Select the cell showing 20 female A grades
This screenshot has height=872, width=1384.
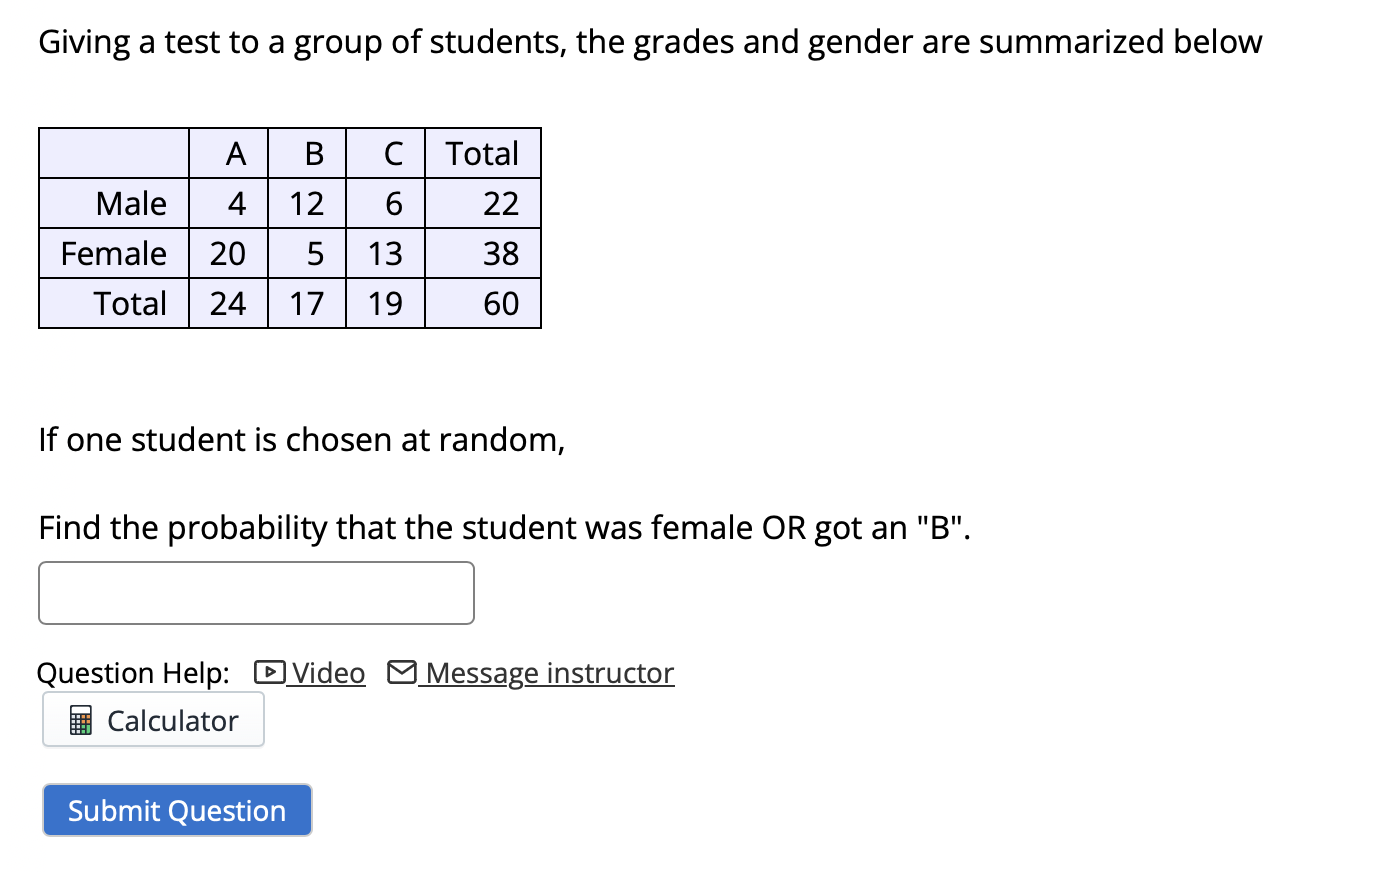point(229,253)
